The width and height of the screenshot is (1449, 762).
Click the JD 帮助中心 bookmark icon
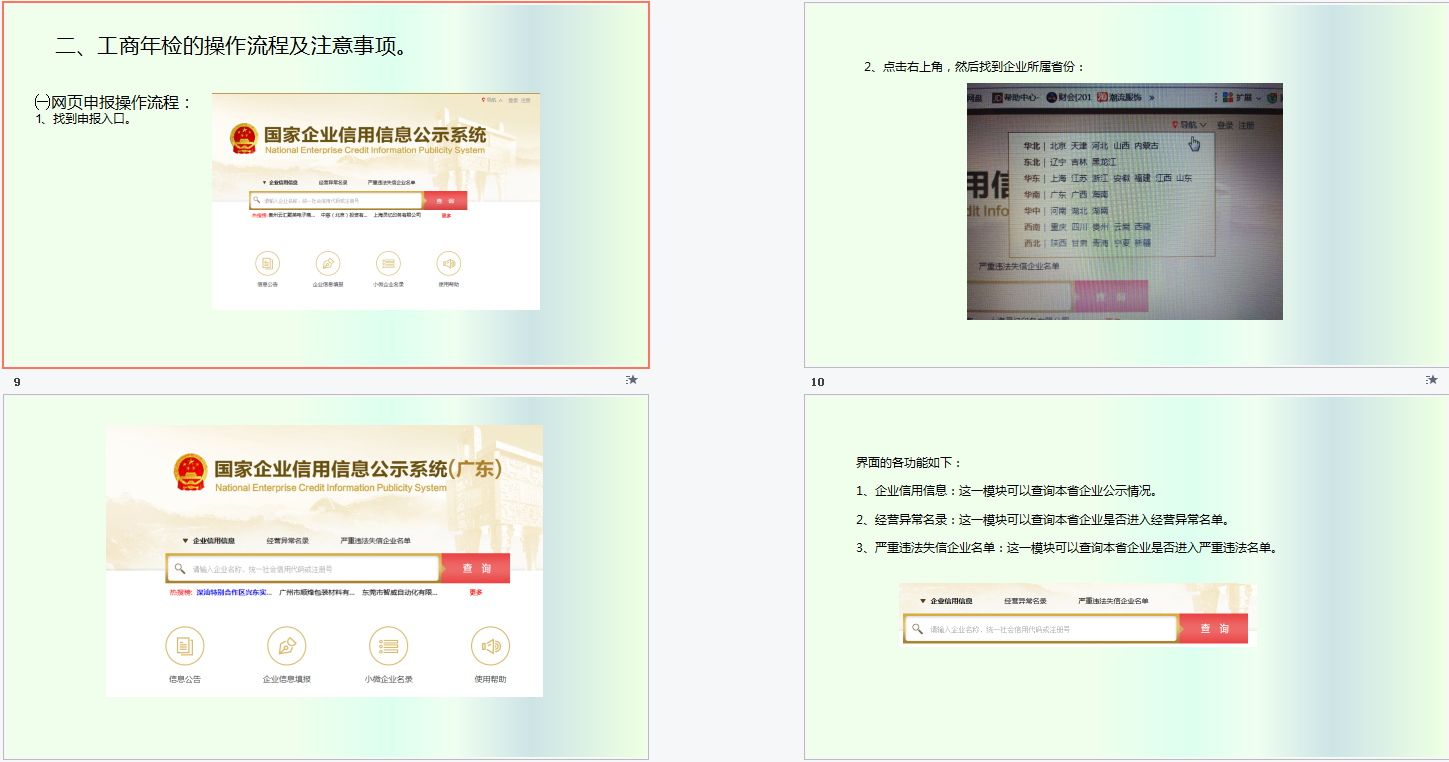pos(998,96)
